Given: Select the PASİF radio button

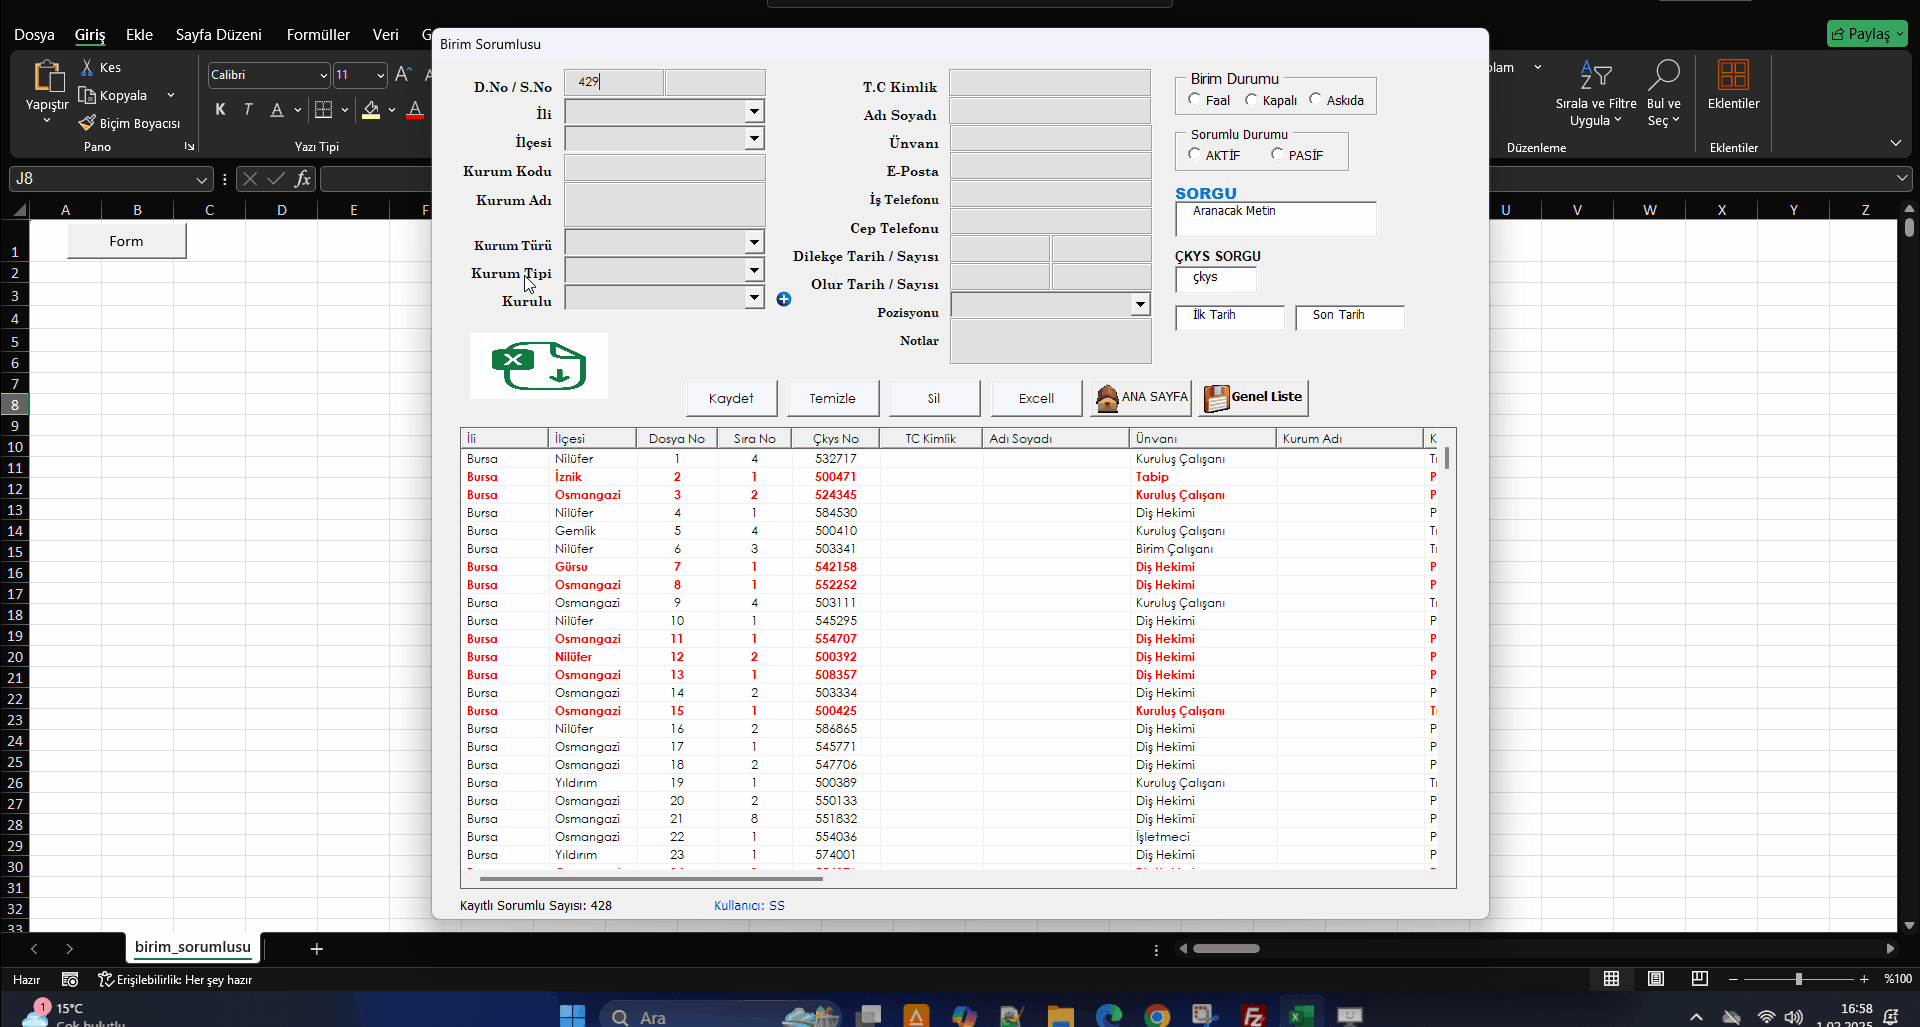Looking at the screenshot, I should click(x=1277, y=155).
